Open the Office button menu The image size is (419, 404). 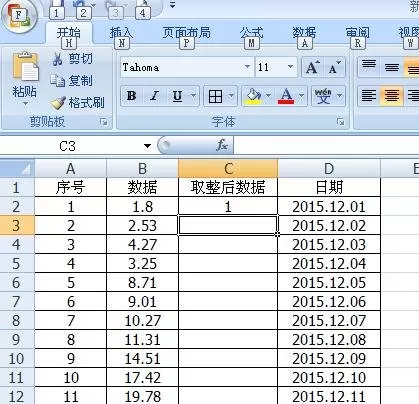click(18, 17)
